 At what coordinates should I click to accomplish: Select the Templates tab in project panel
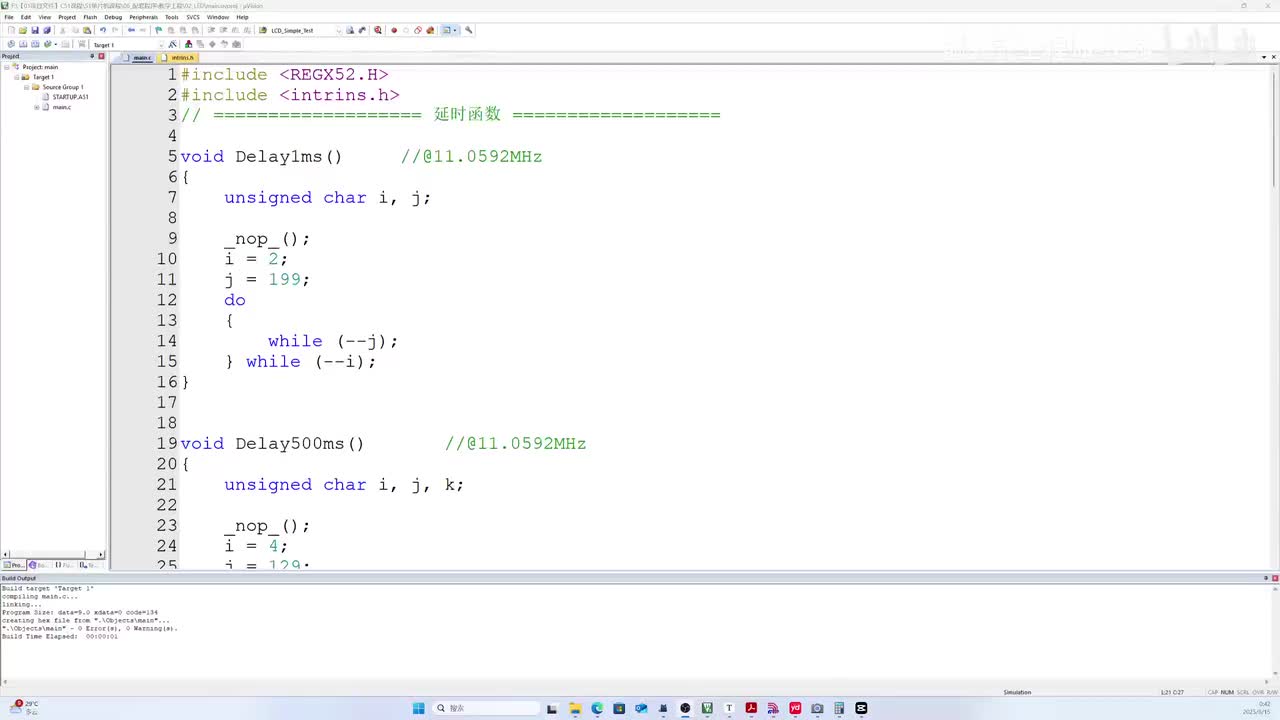click(x=88, y=565)
